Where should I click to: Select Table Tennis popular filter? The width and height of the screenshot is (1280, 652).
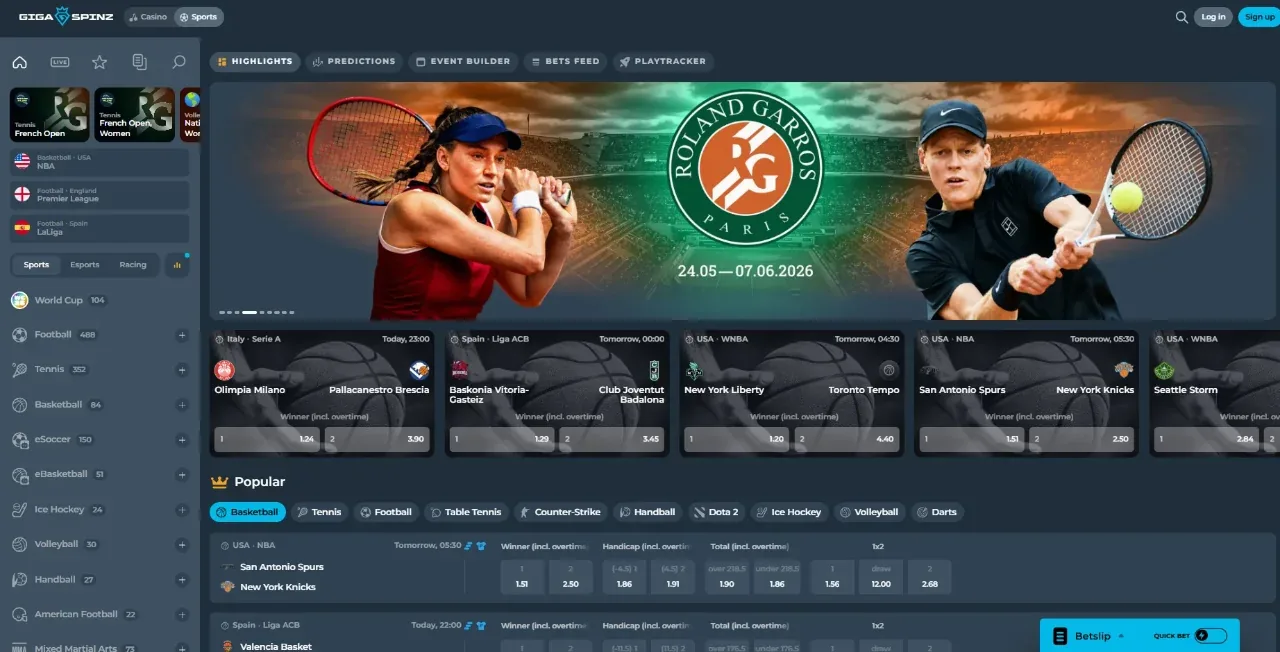click(466, 512)
